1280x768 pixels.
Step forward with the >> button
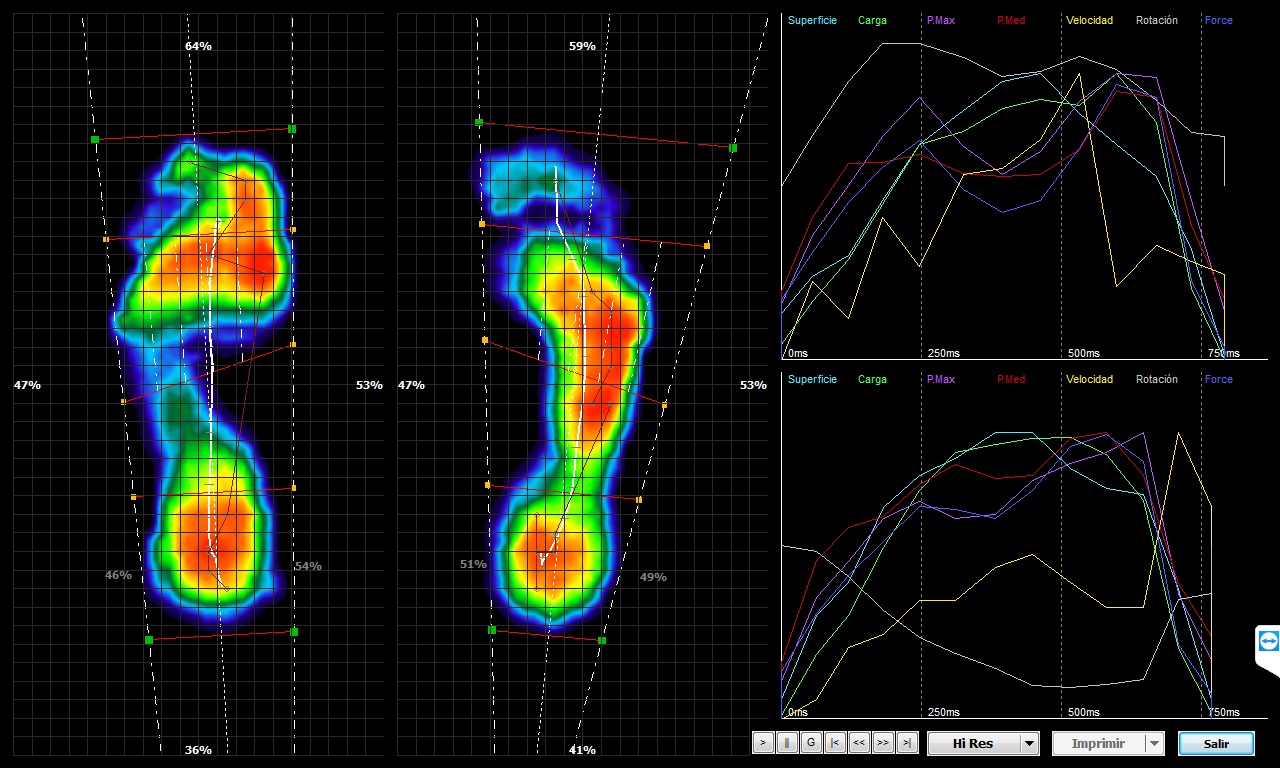[883, 743]
